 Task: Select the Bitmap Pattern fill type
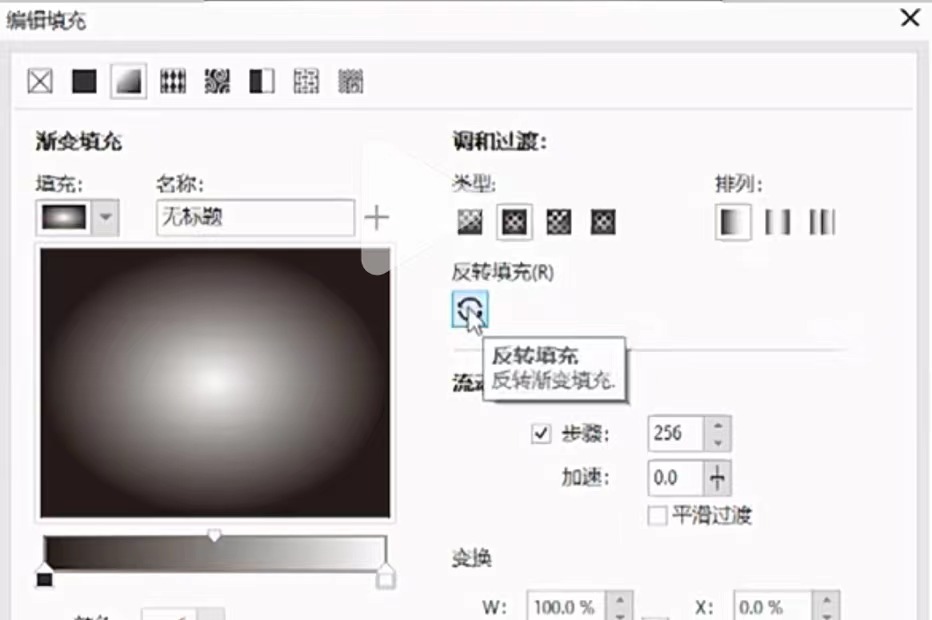216,81
